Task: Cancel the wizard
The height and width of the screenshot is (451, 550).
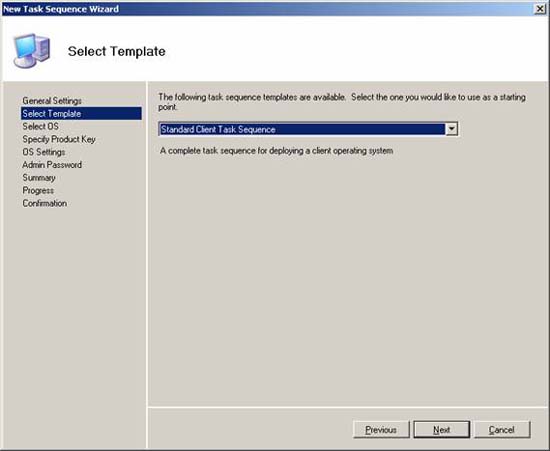Action: pyautogui.click(x=502, y=430)
